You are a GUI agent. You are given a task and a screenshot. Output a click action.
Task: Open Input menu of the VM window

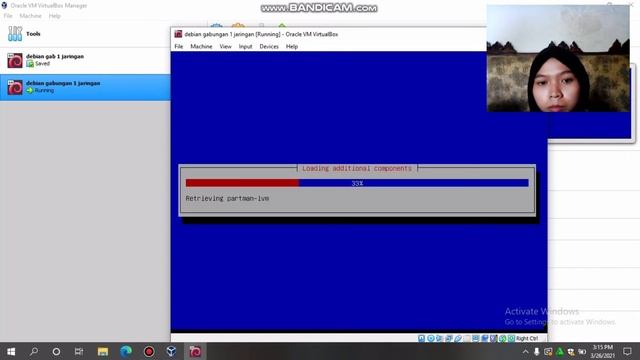[245, 47]
